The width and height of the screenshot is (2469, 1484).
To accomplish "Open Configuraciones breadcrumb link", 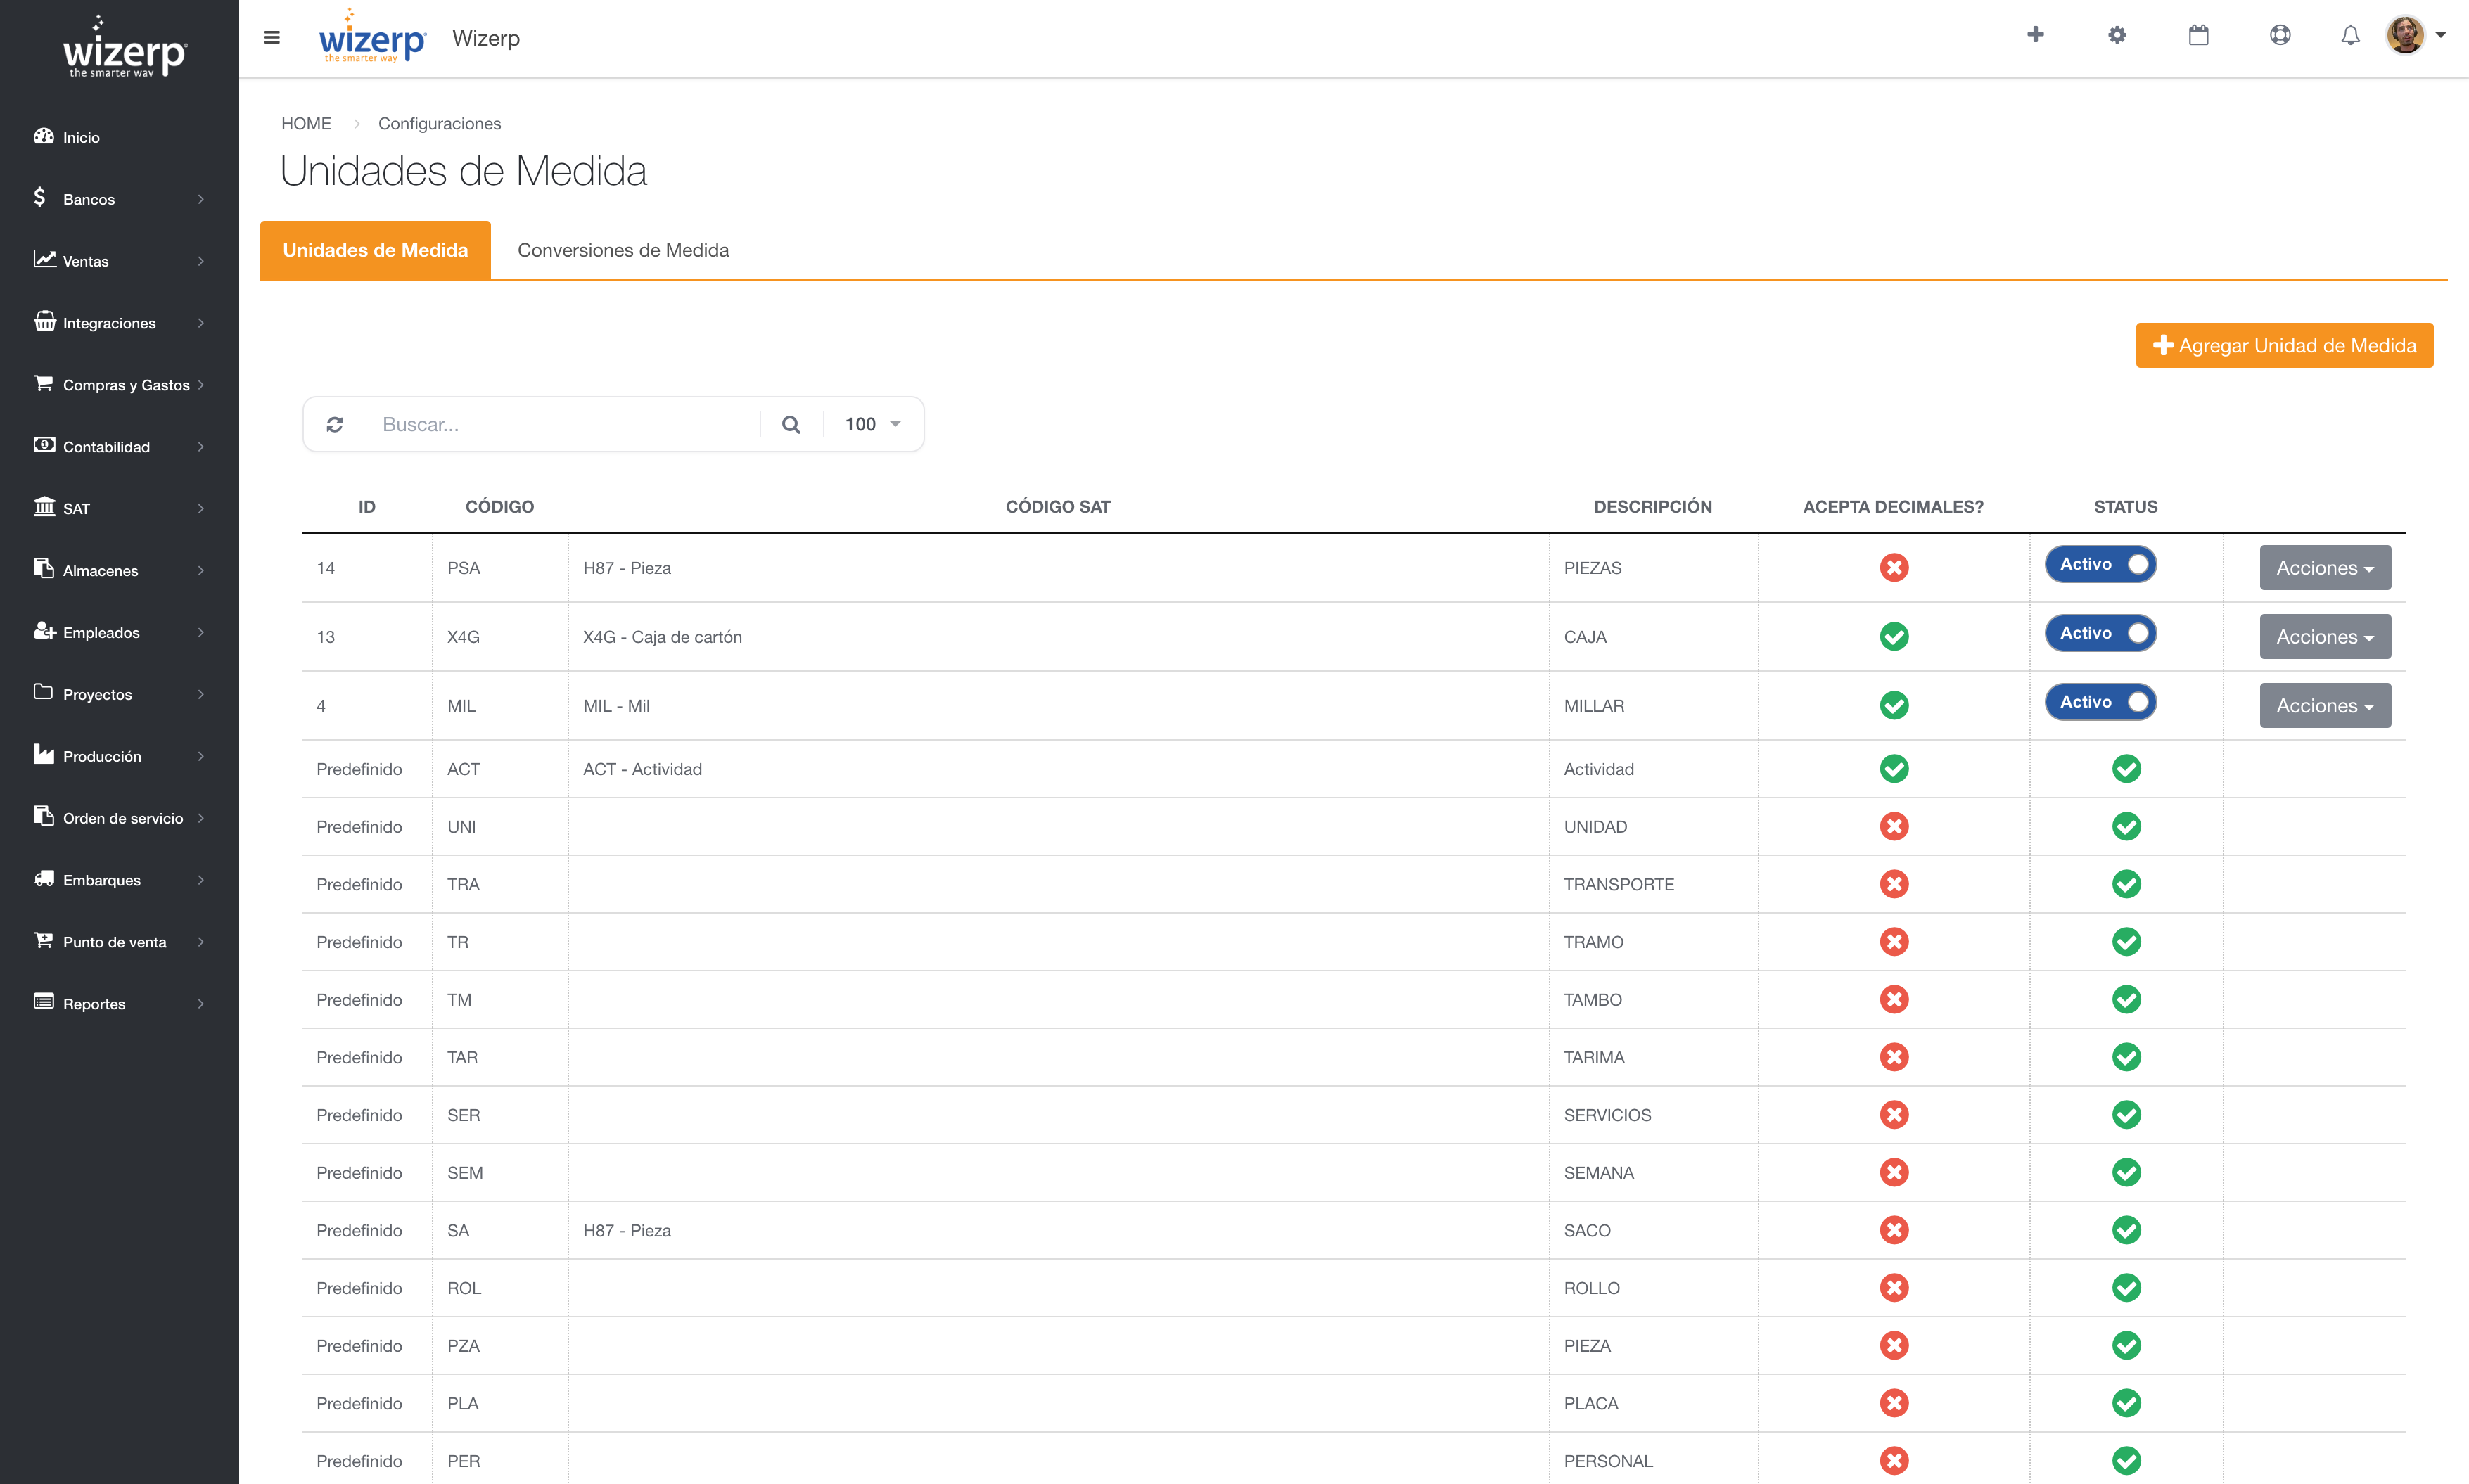I will coord(439,123).
